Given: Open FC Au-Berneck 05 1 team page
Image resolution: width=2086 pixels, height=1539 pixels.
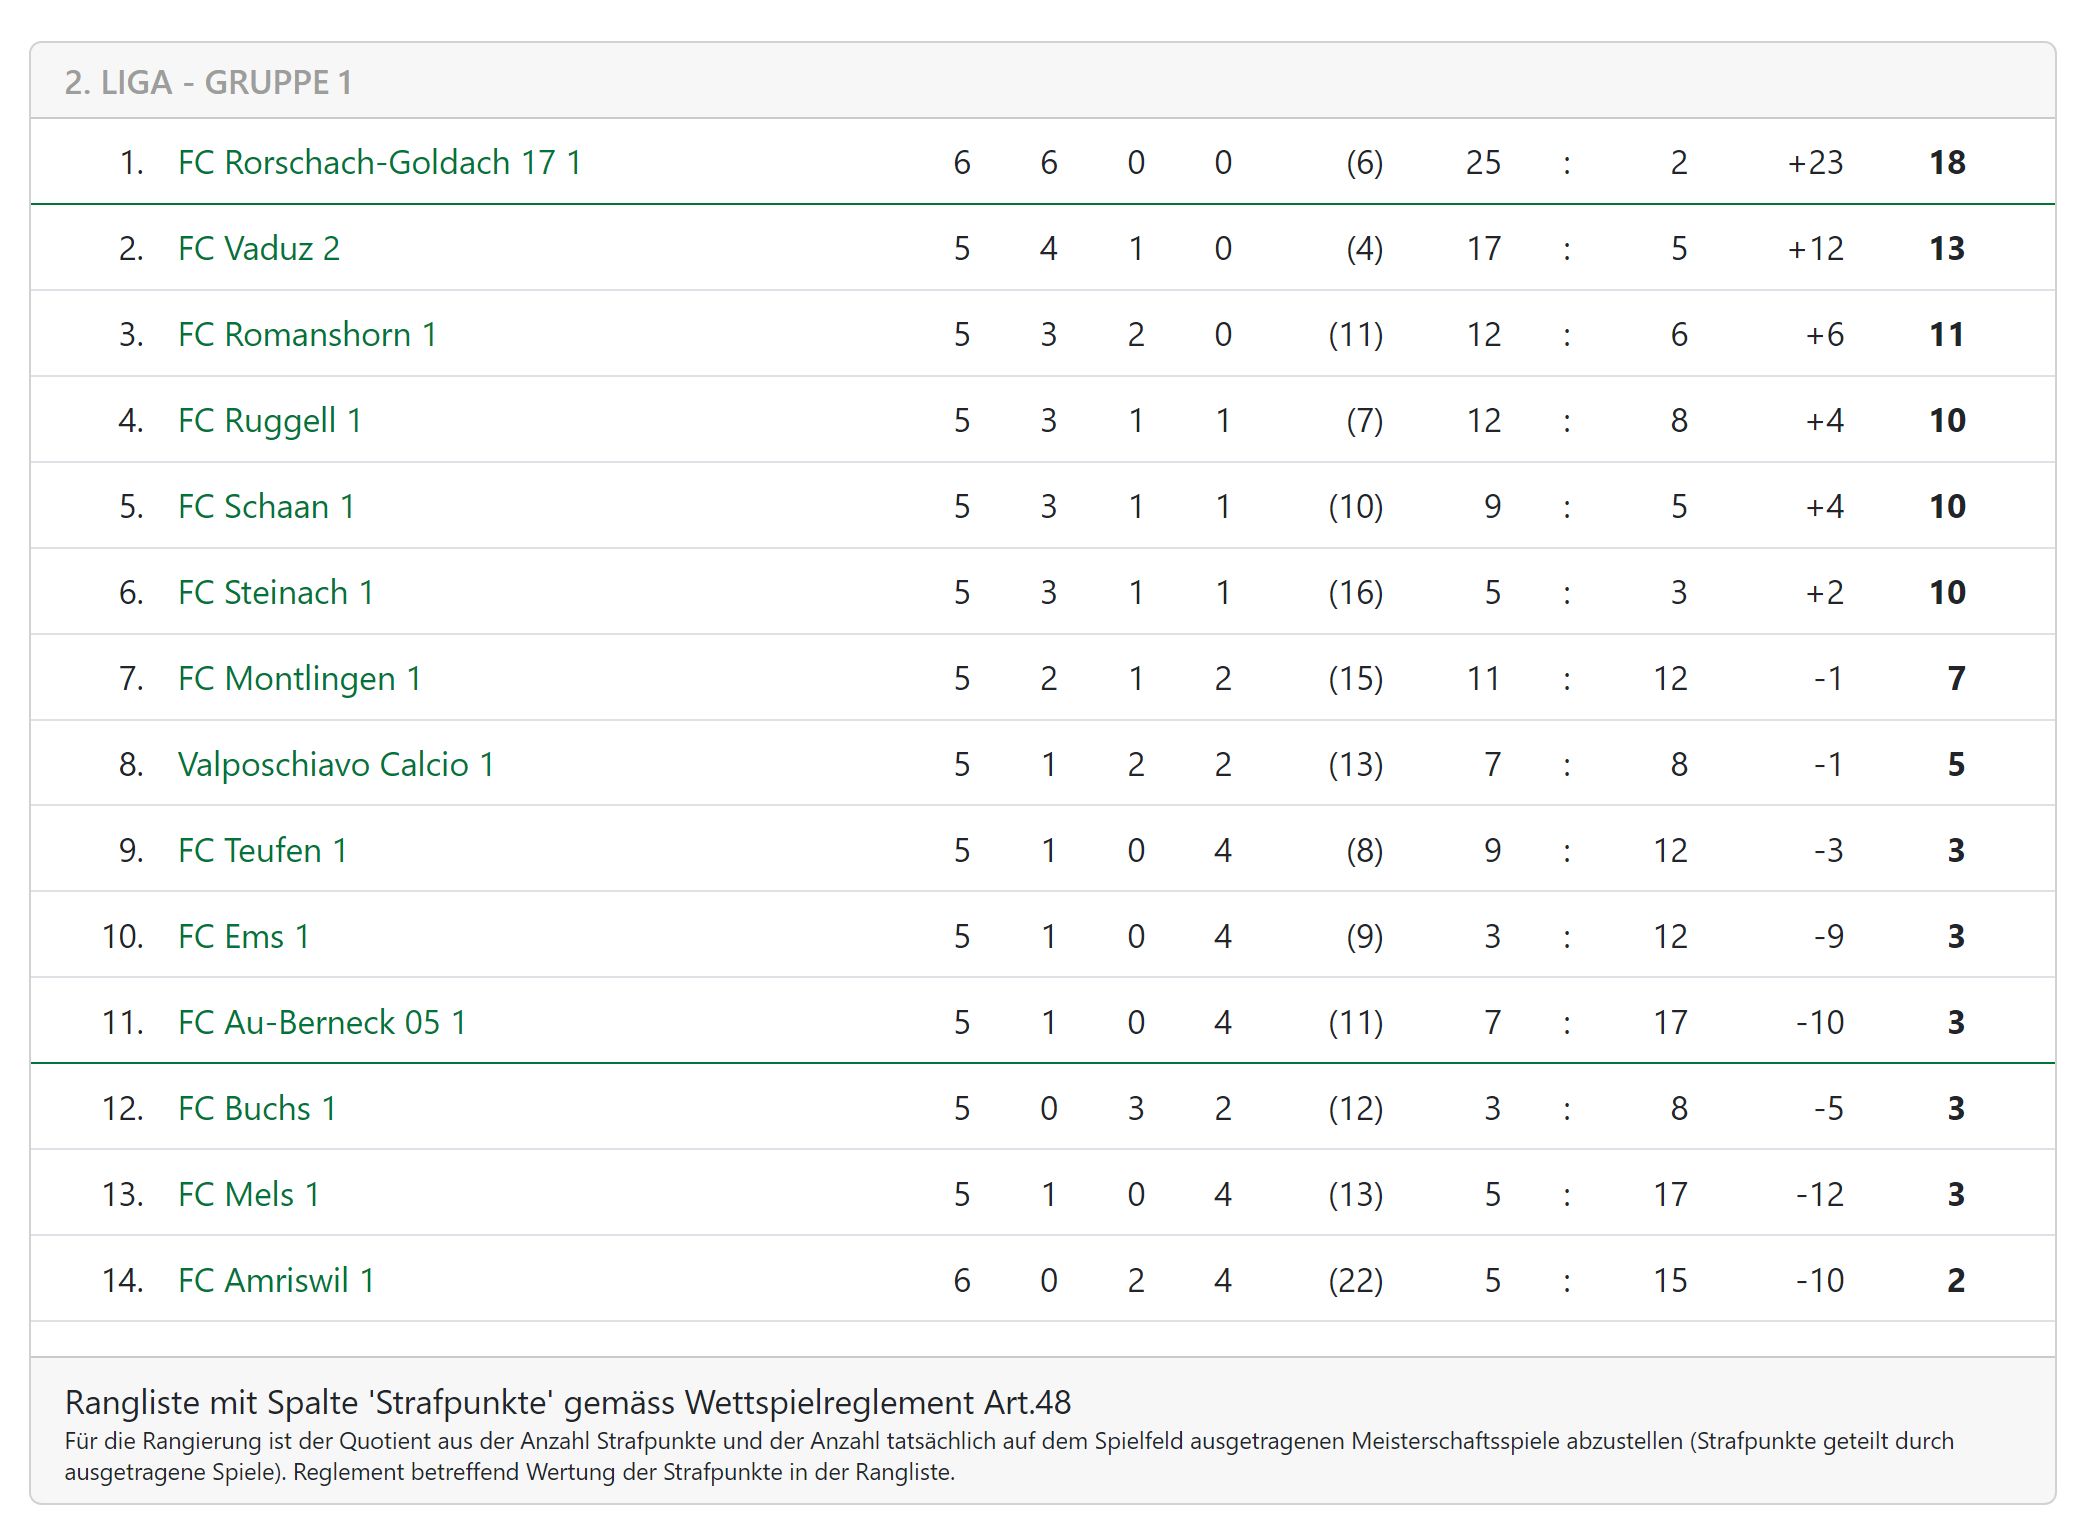Looking at the screenshot, I should click(x=322, y=1022).
